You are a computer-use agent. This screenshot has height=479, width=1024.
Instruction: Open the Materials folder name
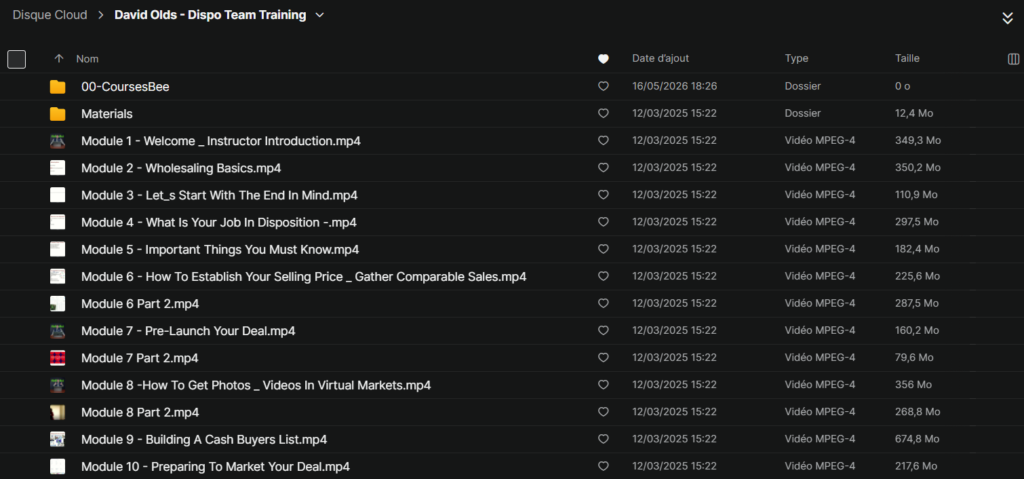(106, 114)
